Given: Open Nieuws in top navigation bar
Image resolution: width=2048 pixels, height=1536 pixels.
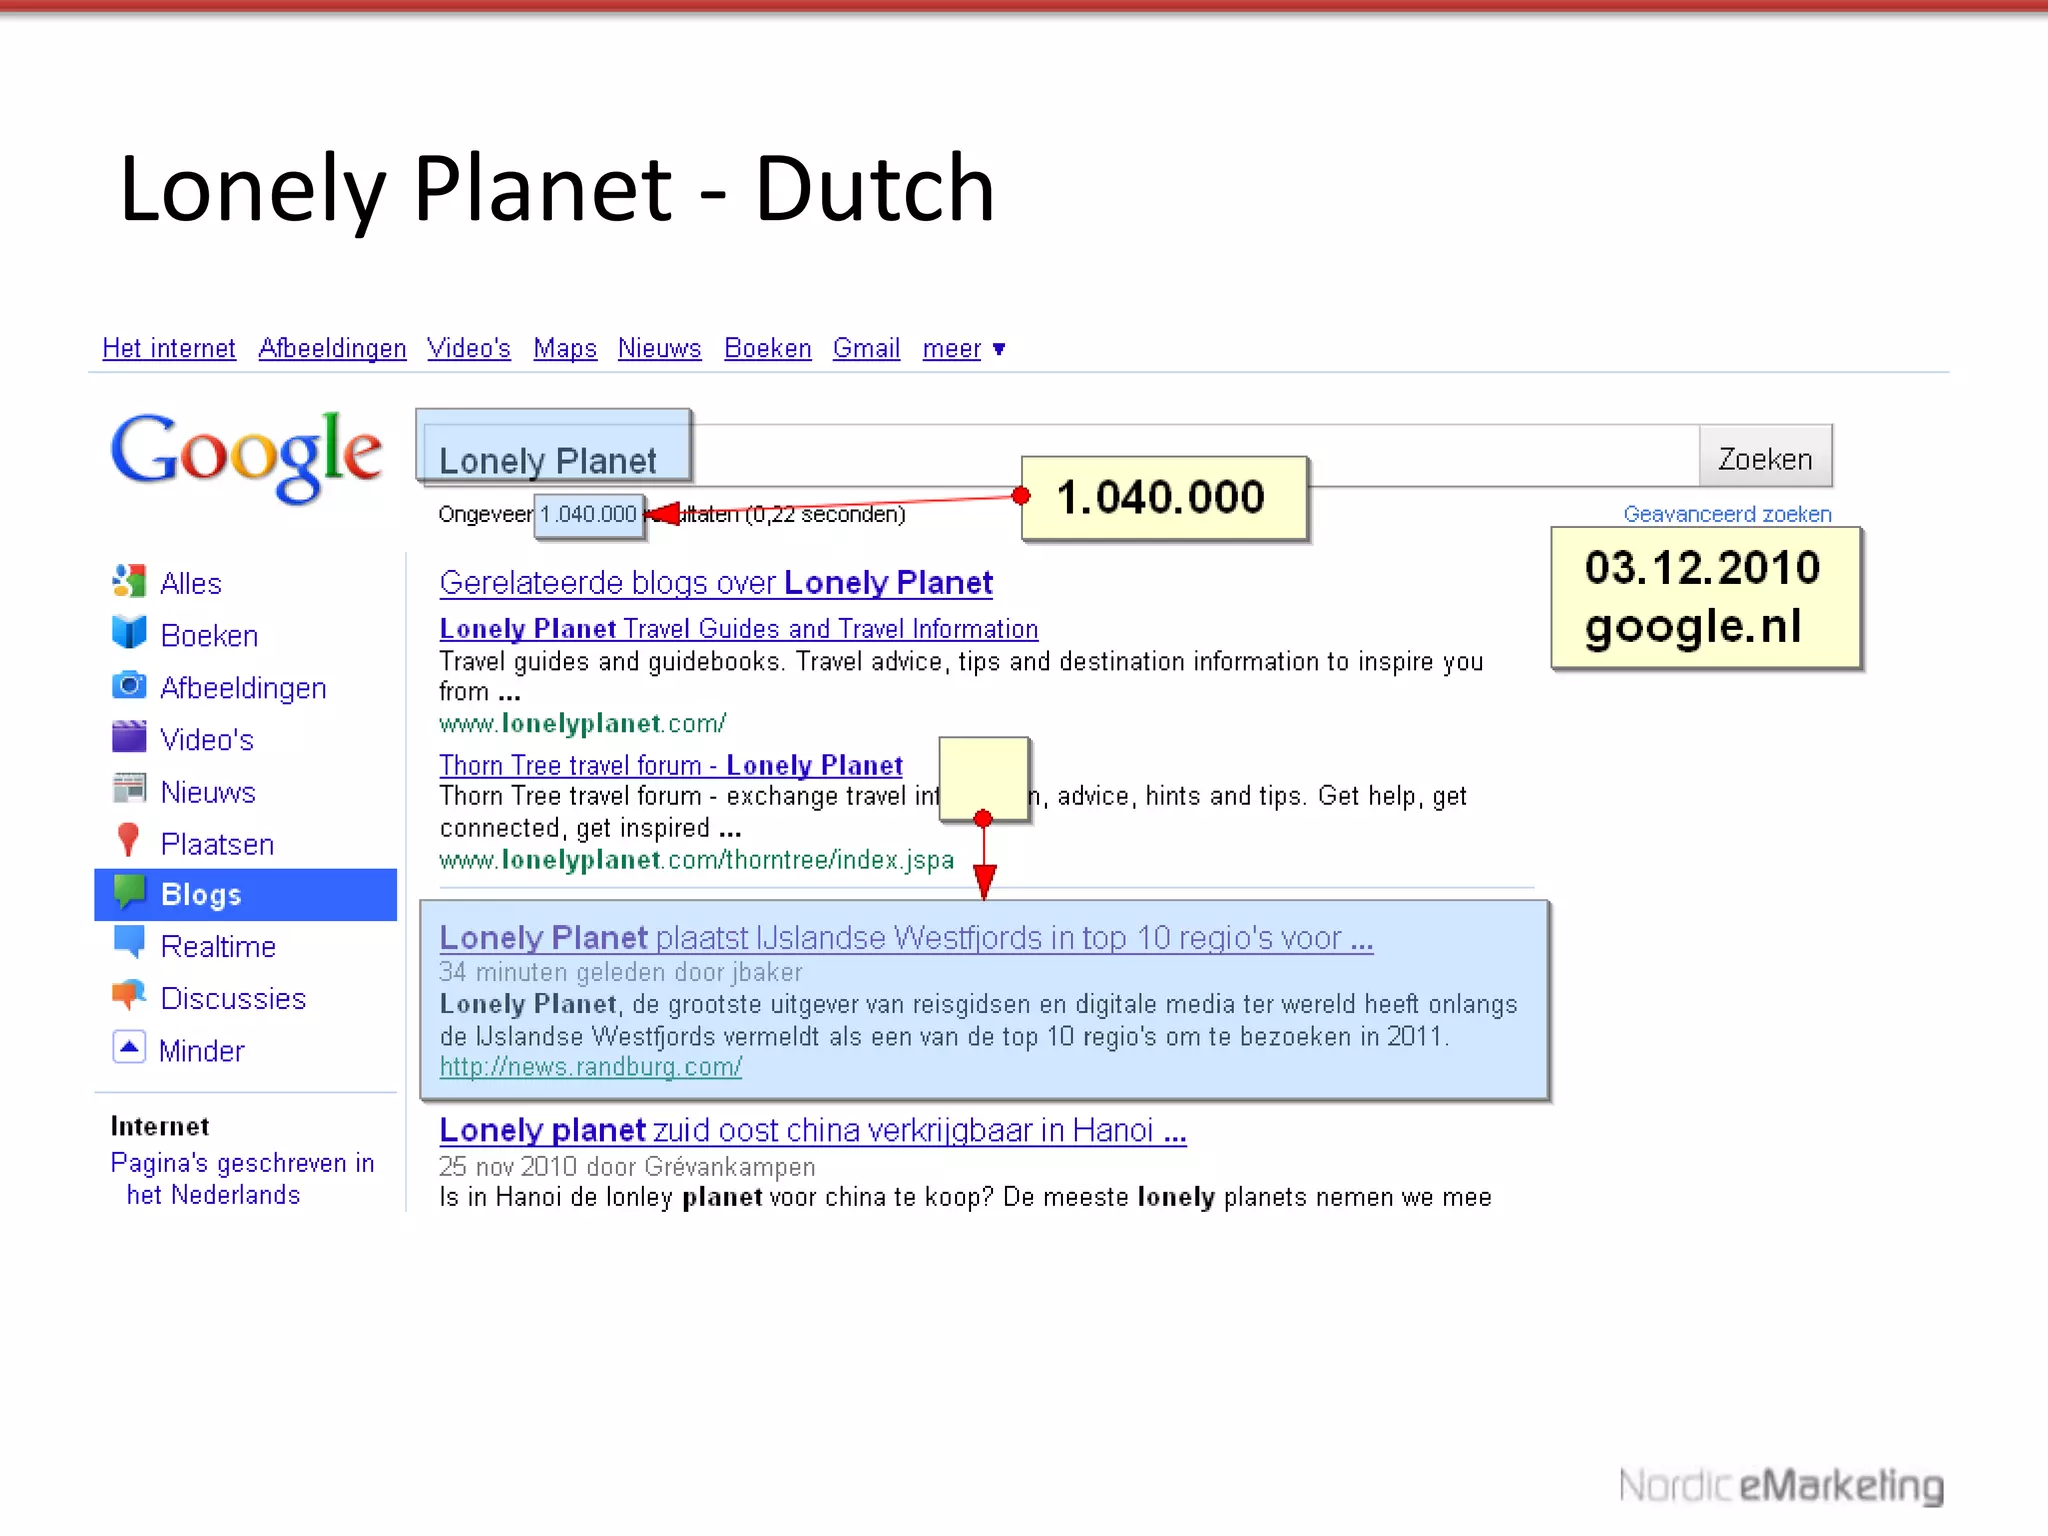Looking at the screenshot, I should 660,348.
